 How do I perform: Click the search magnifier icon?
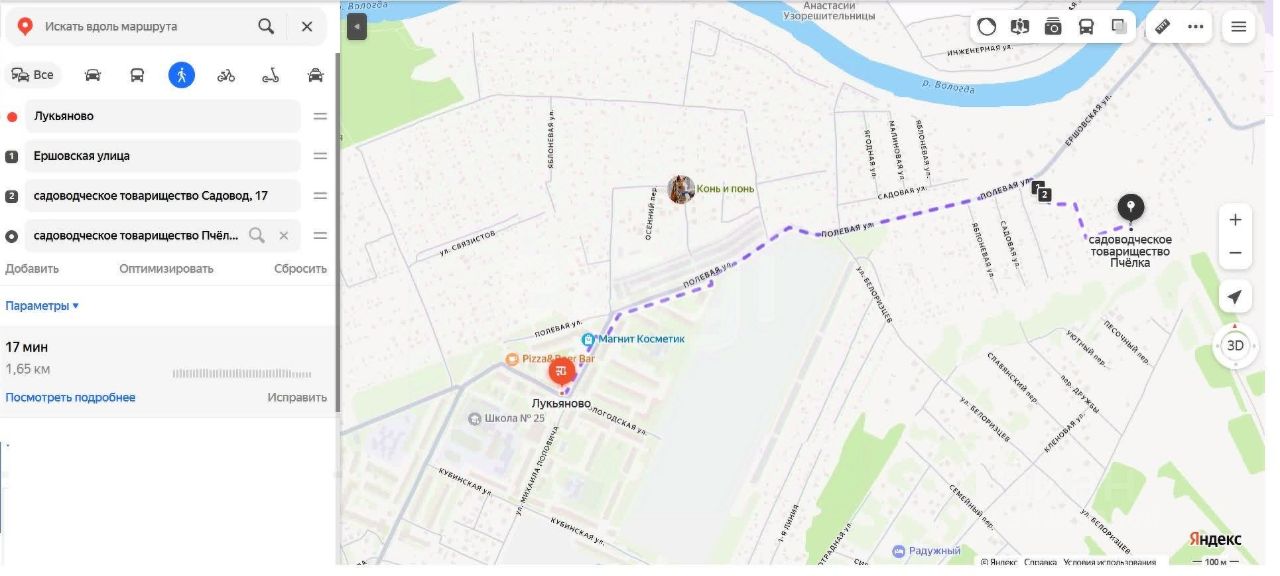pyautogui.click(x=266, y=27)
